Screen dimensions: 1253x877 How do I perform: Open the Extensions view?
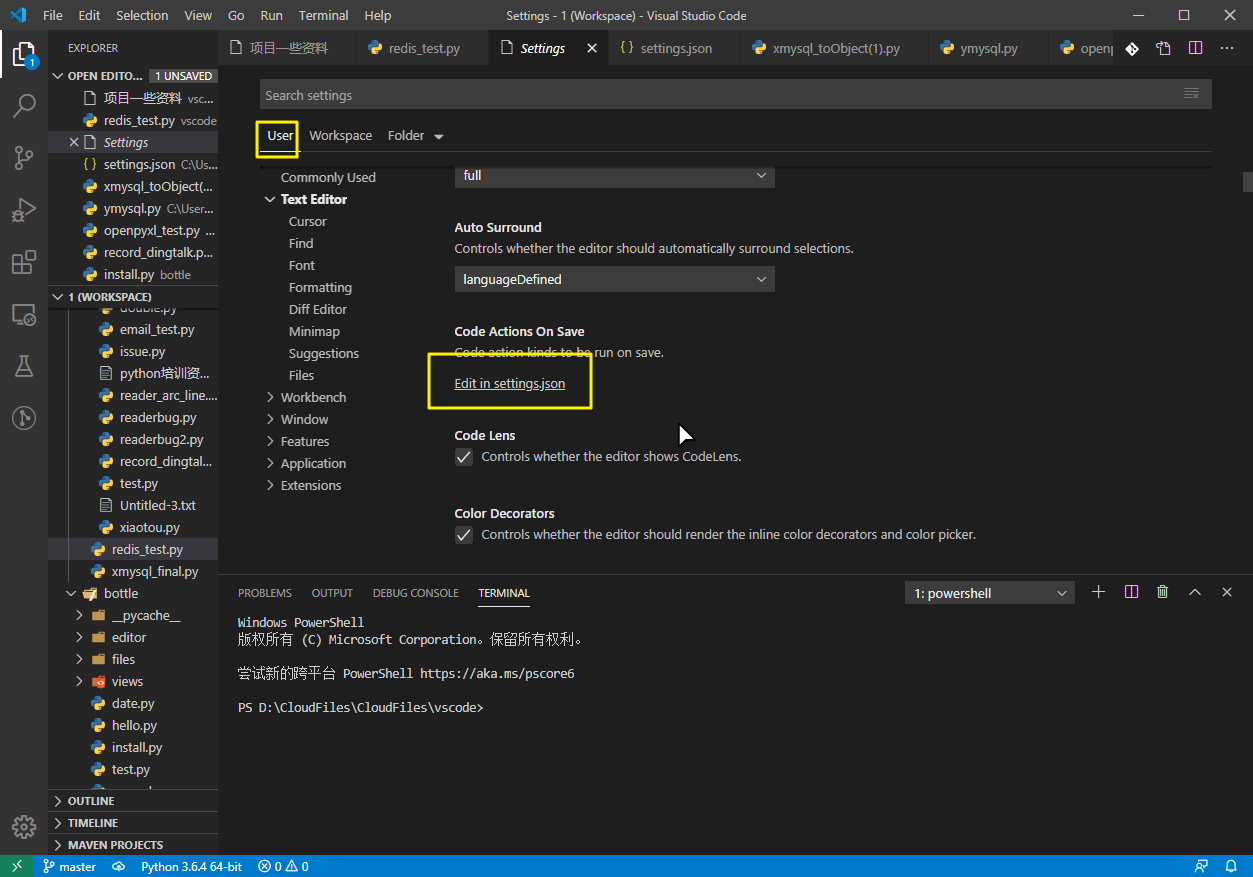24,262
